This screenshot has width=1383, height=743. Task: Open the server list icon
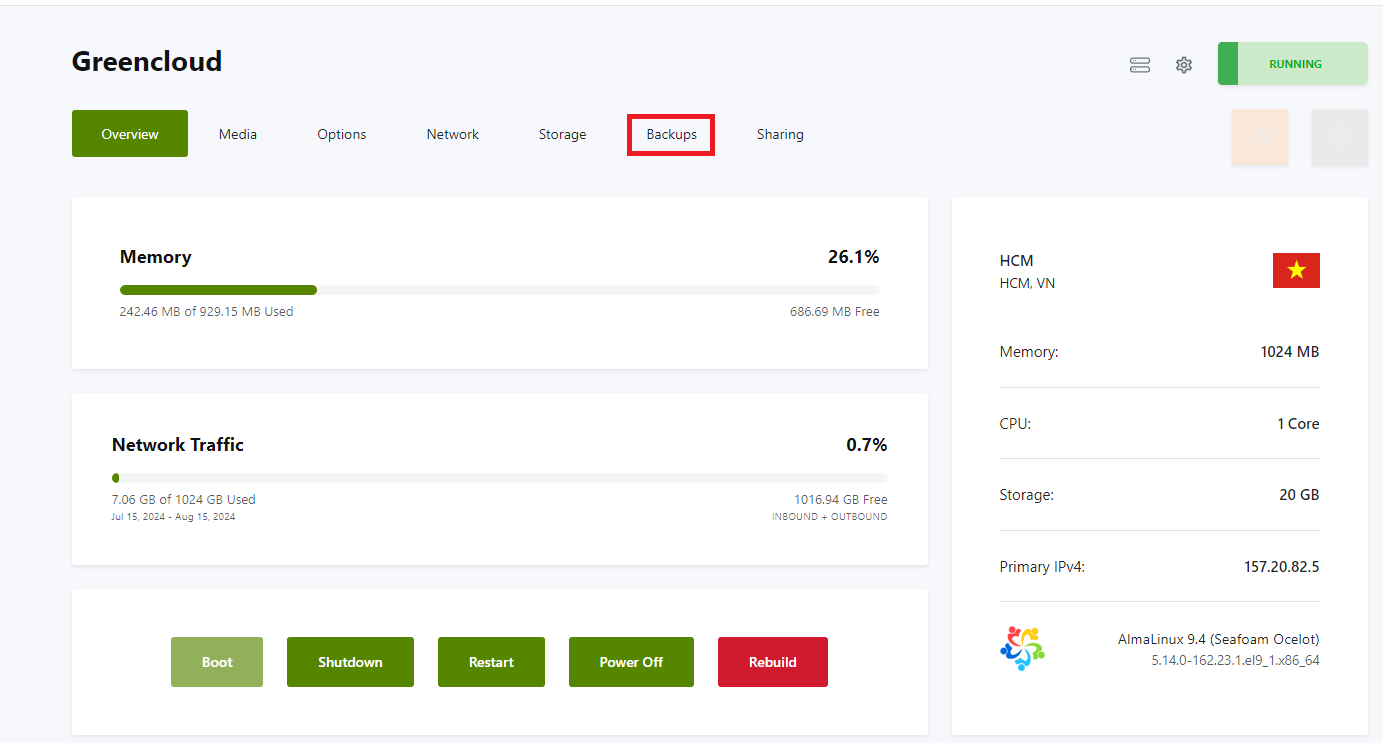[x=1140, y=65]
